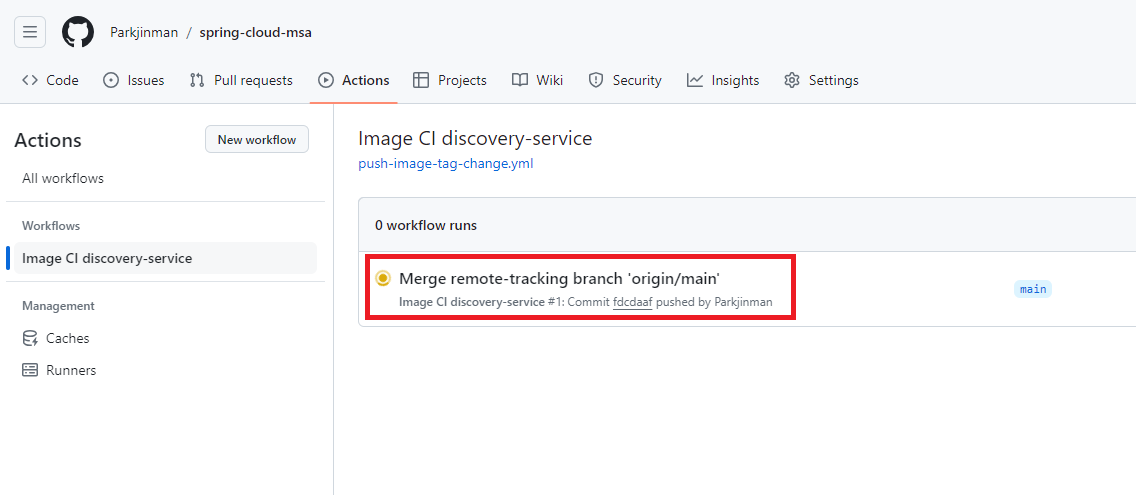Switch to the Security tab

(625, 80)
